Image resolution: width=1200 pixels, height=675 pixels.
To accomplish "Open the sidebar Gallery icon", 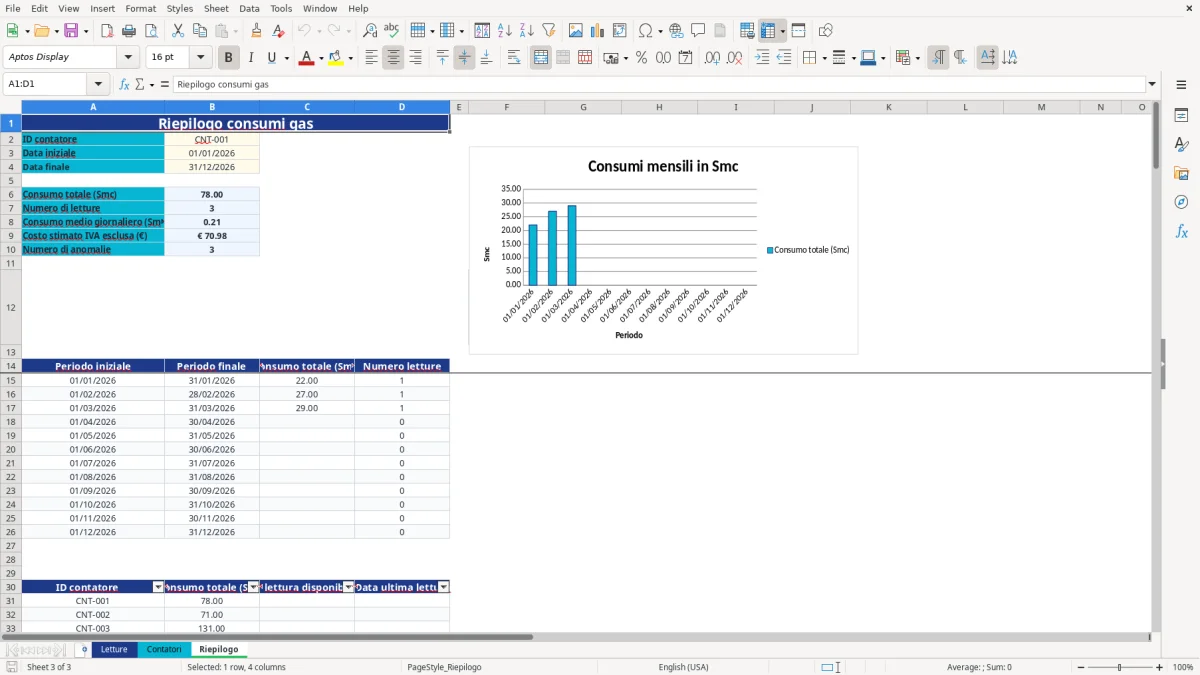I will point(1181,174).
